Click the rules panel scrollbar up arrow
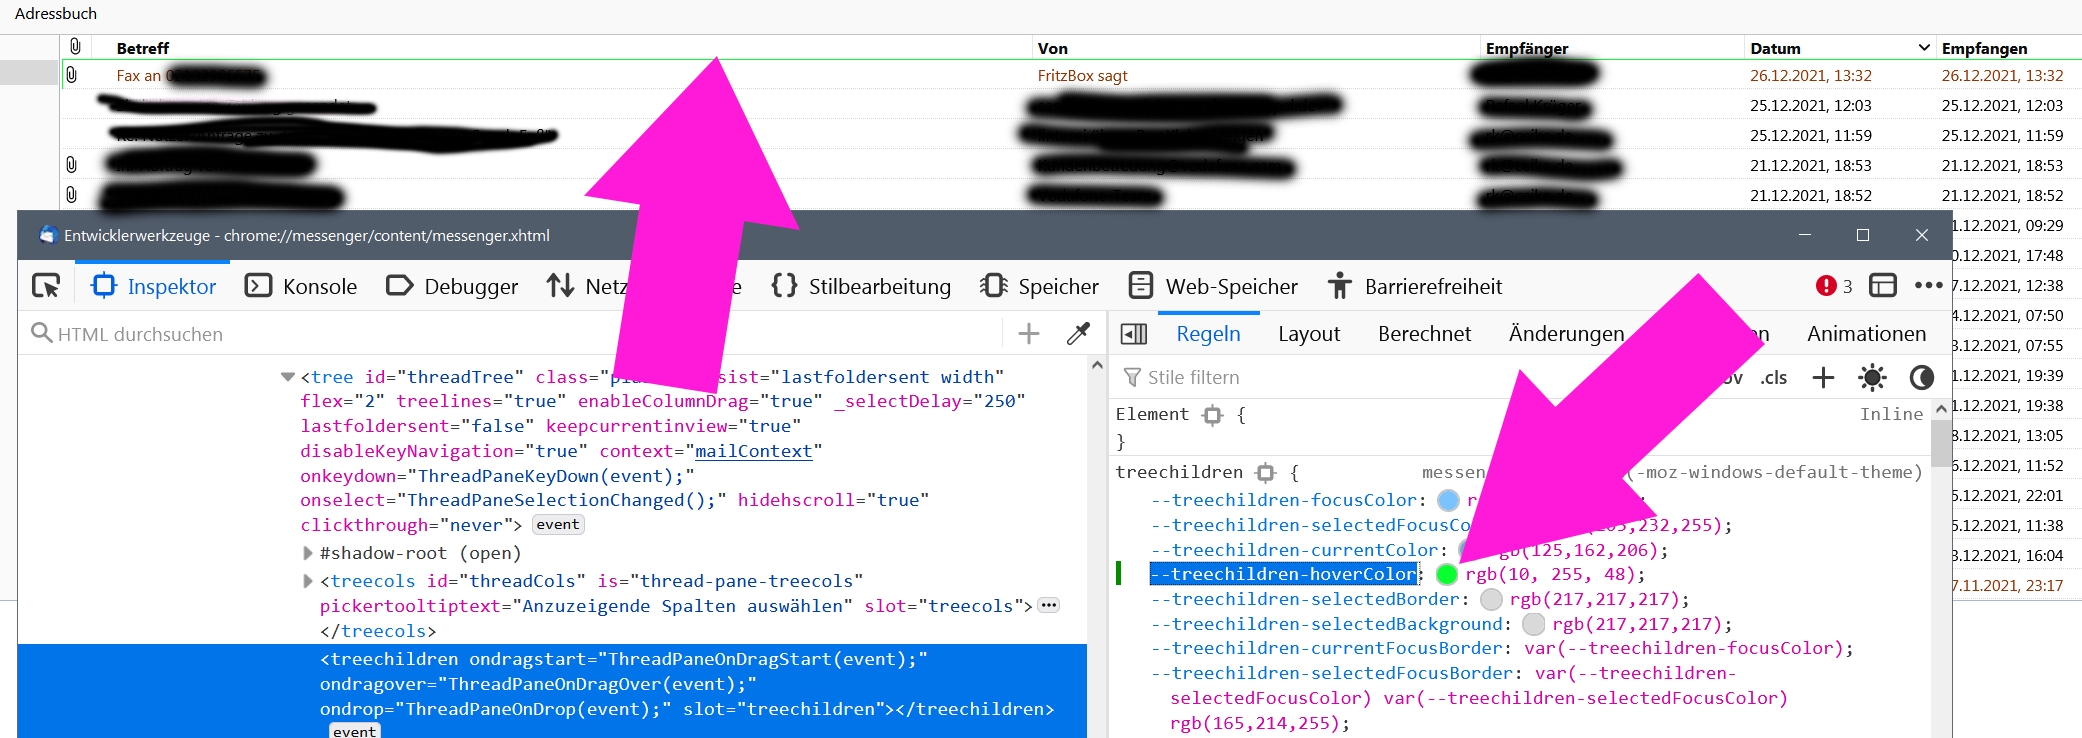Image resolution: width=2082 pixels, height=738 pixels. point(1941,409)
